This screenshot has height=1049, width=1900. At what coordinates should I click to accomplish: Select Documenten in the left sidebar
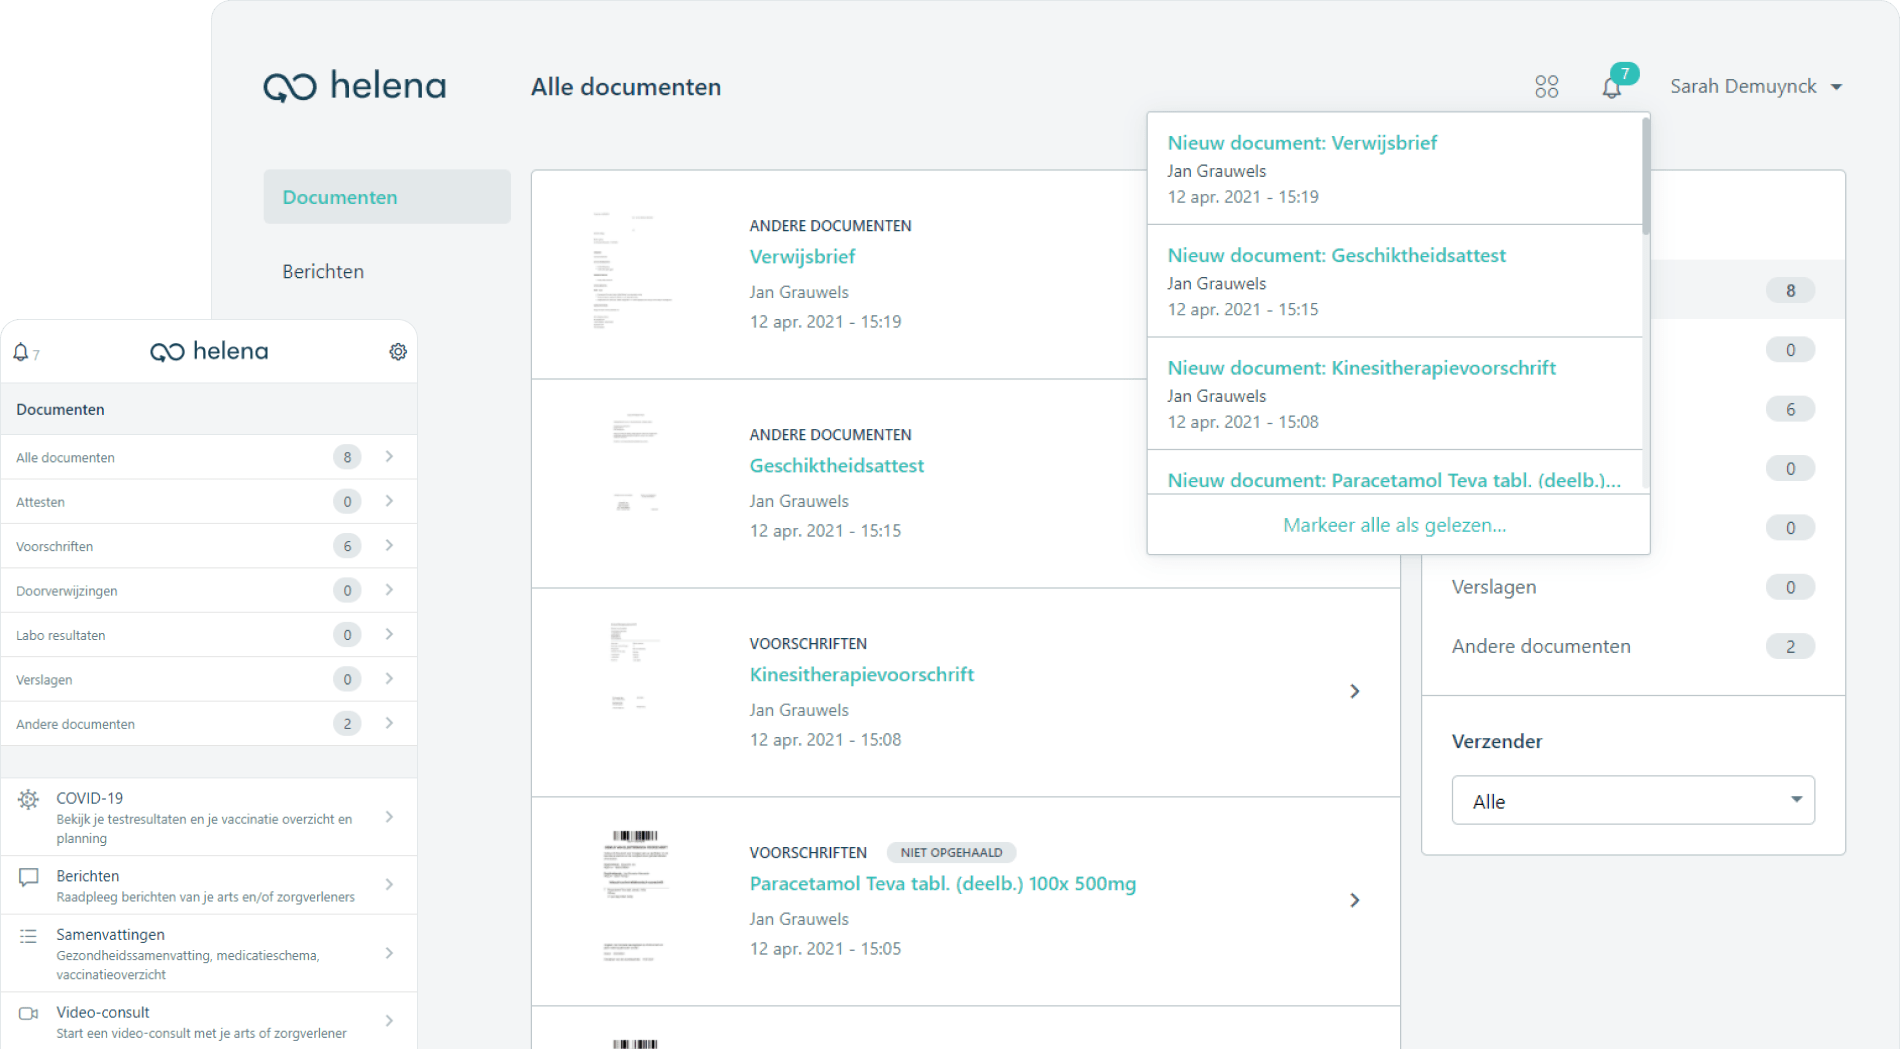pos(387,197)
